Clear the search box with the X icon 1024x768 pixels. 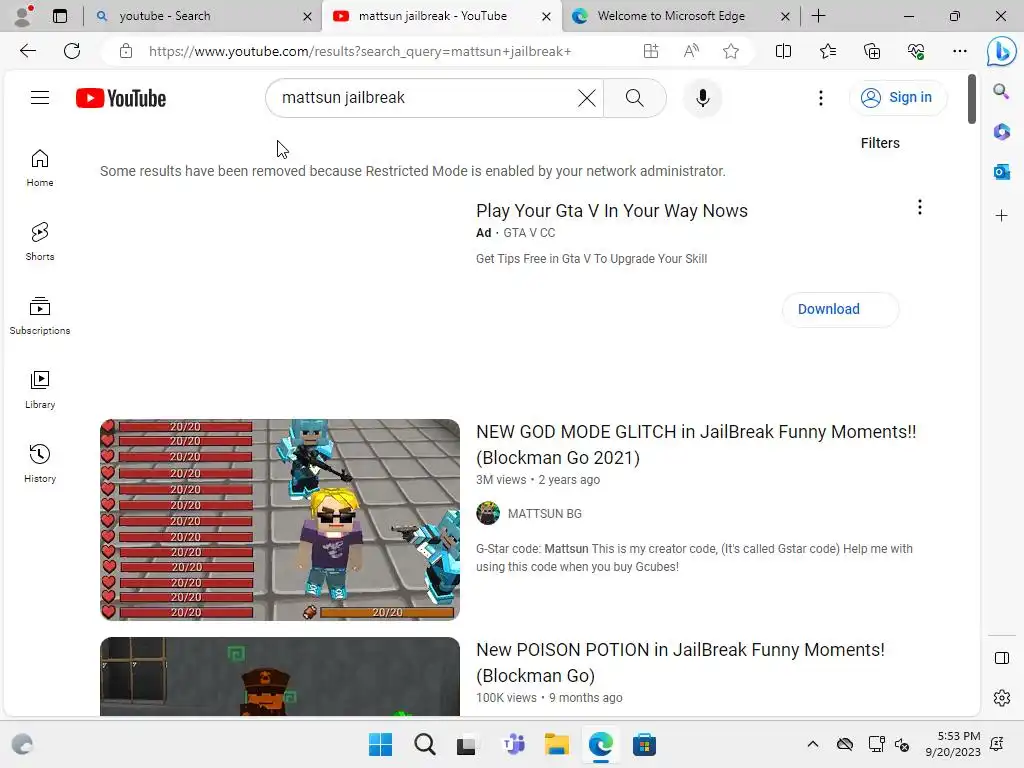[586, 98]
